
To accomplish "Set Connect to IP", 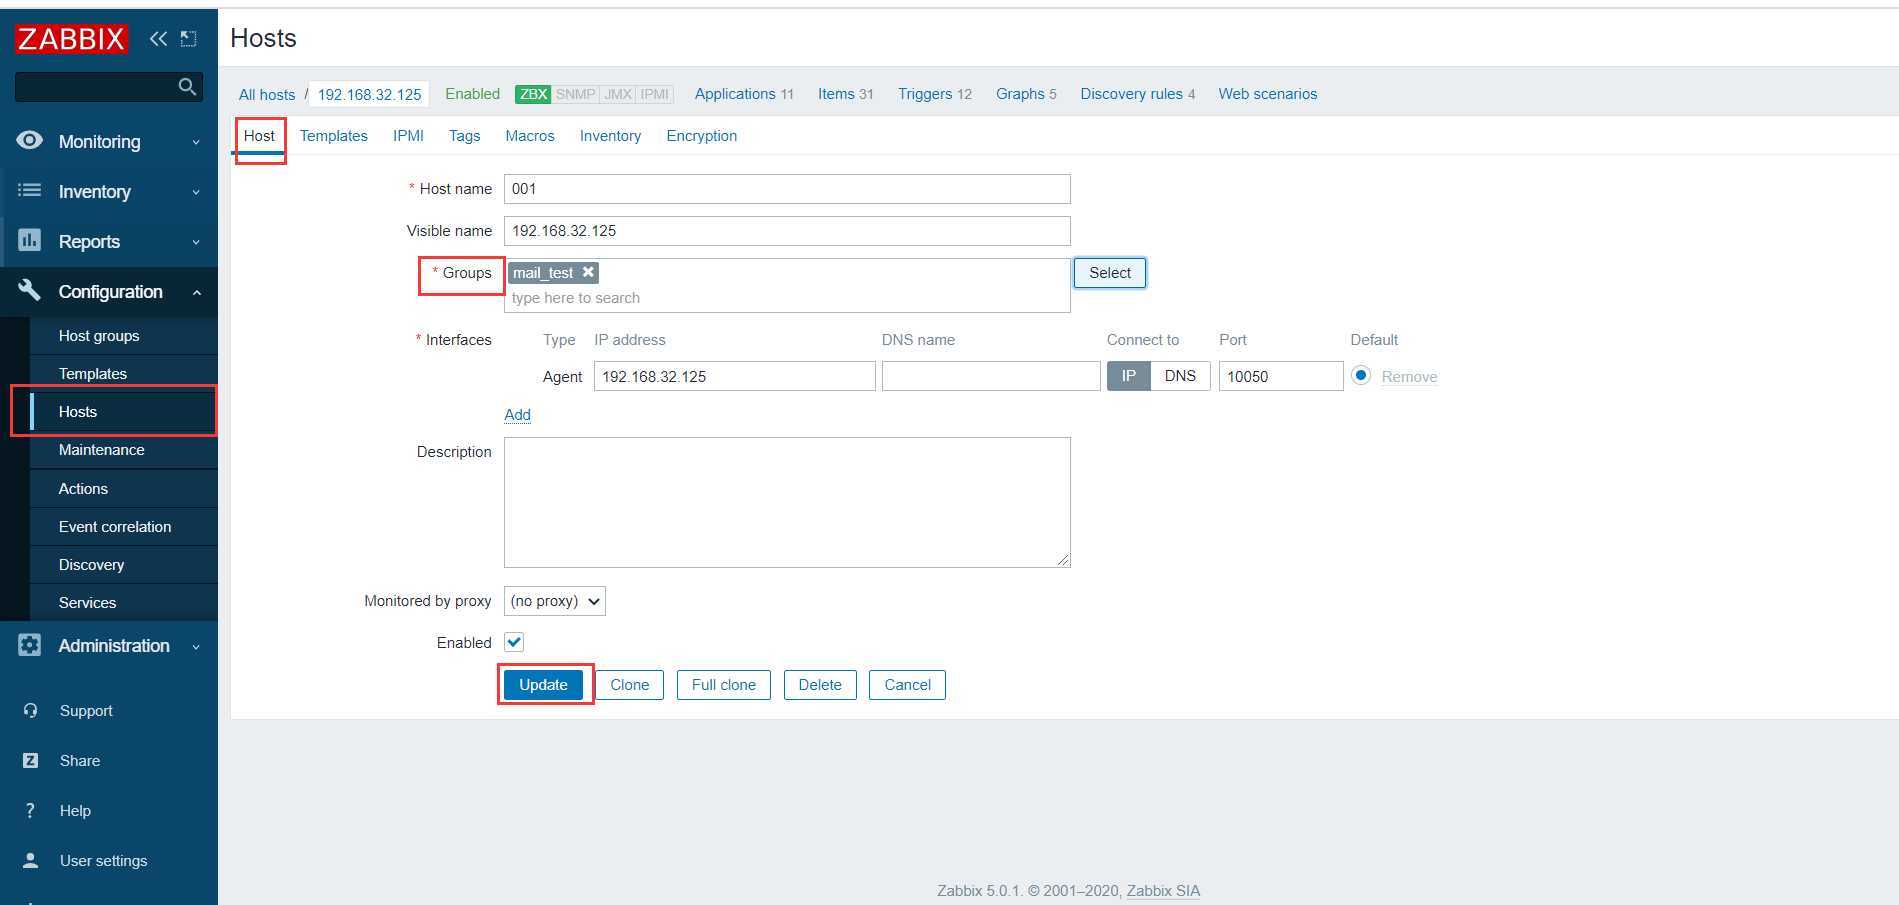I will pyautogui.click(x=1129, y=376).
